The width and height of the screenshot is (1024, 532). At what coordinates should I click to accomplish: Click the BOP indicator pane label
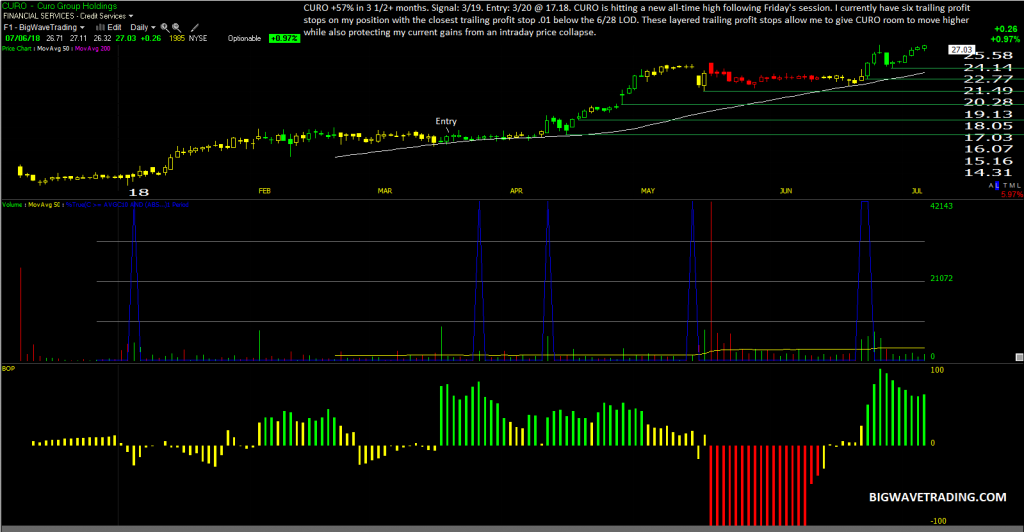click(x=8, y=369)
